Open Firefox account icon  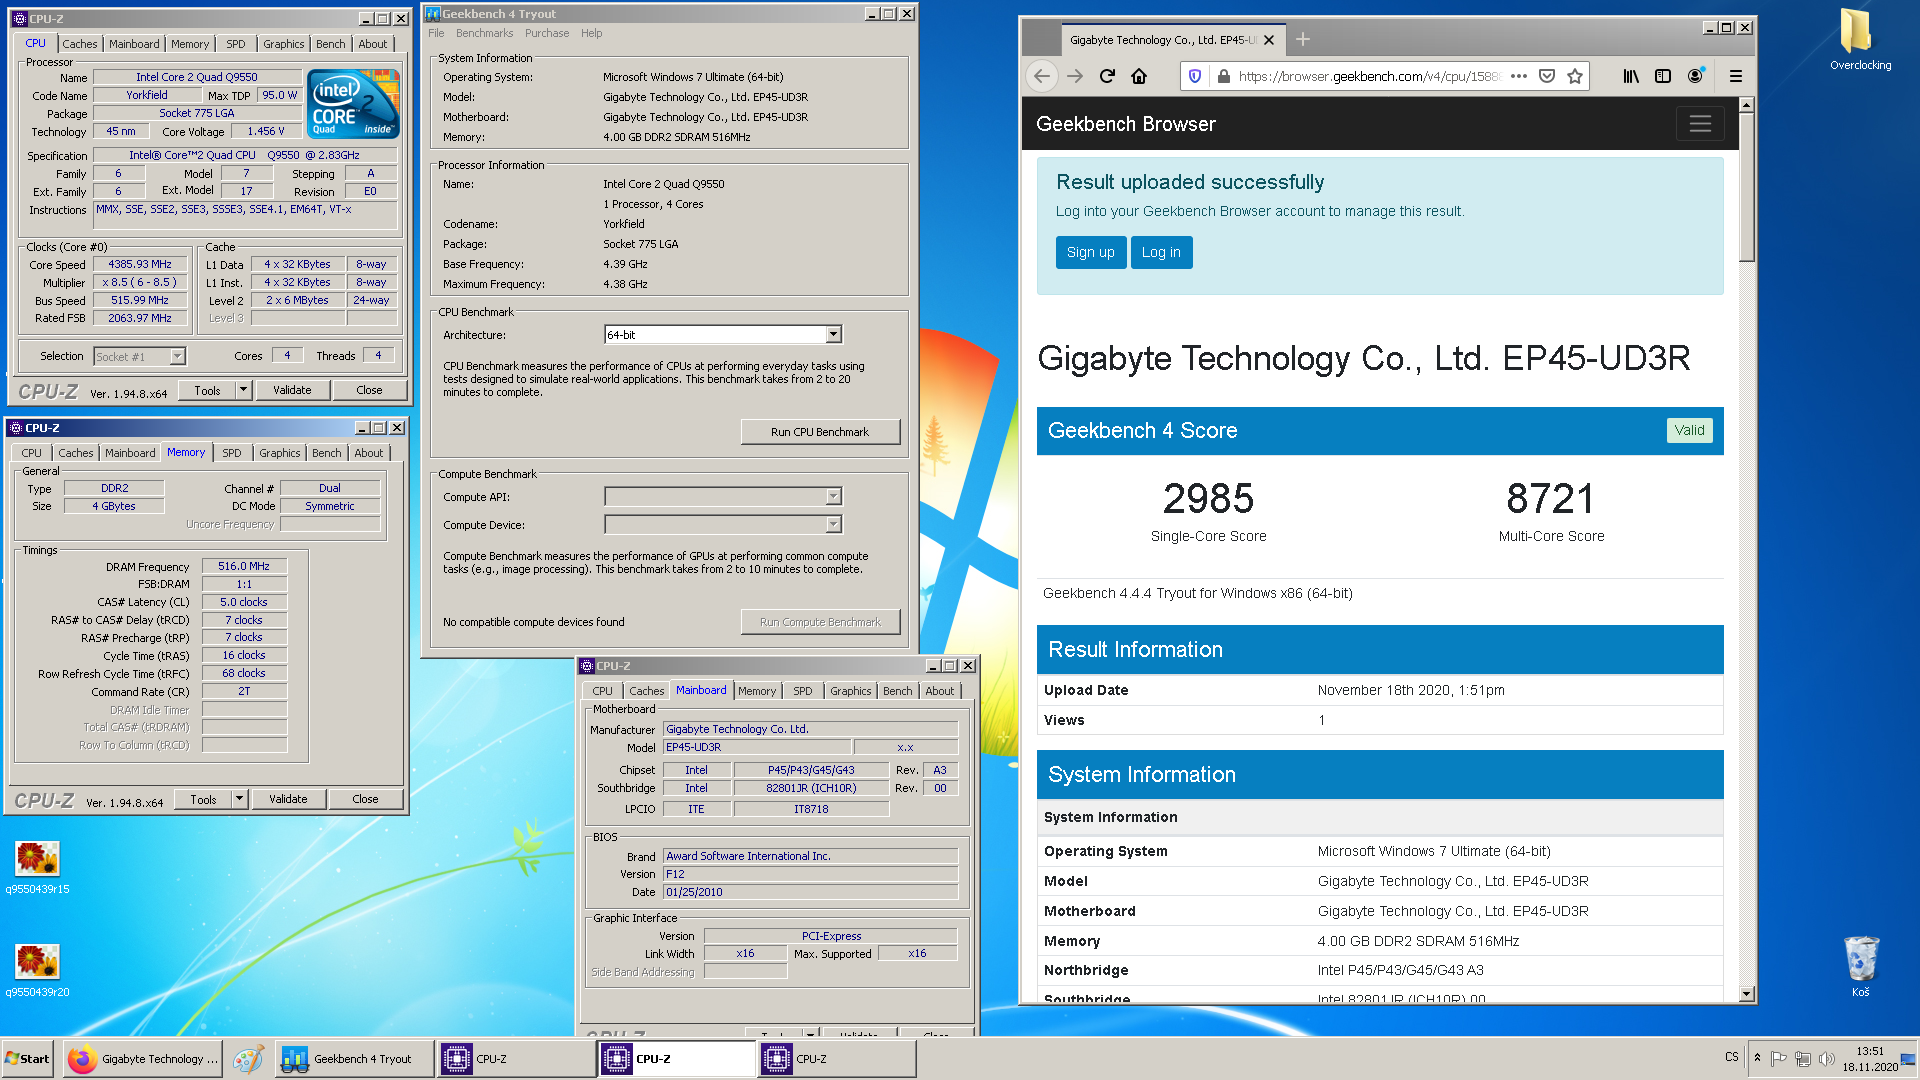point(1695,76)
